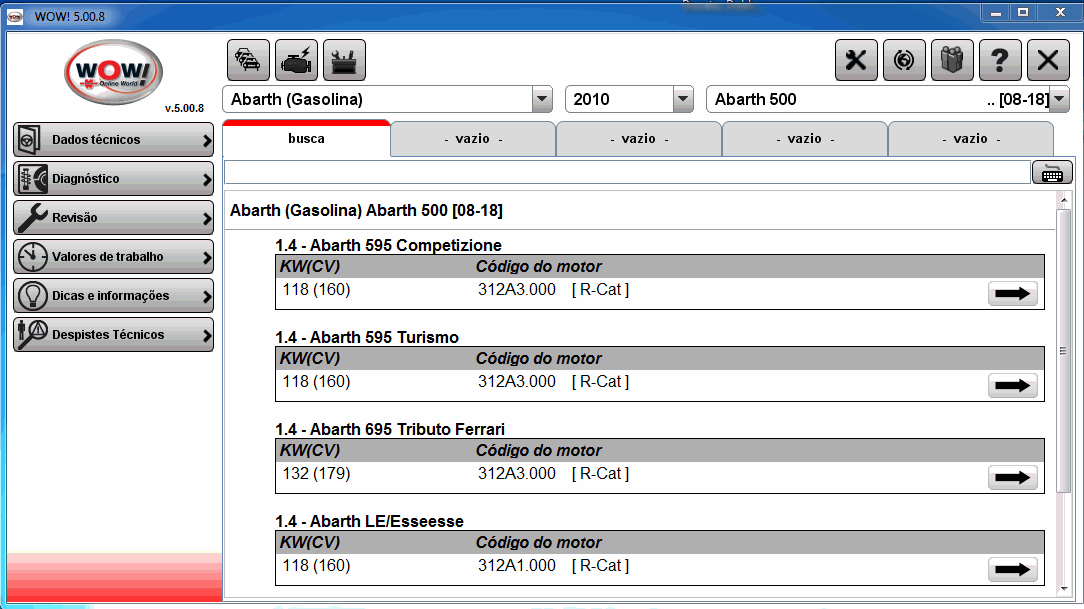Click the results scrollbar thumb

[x=1063, y=351]
